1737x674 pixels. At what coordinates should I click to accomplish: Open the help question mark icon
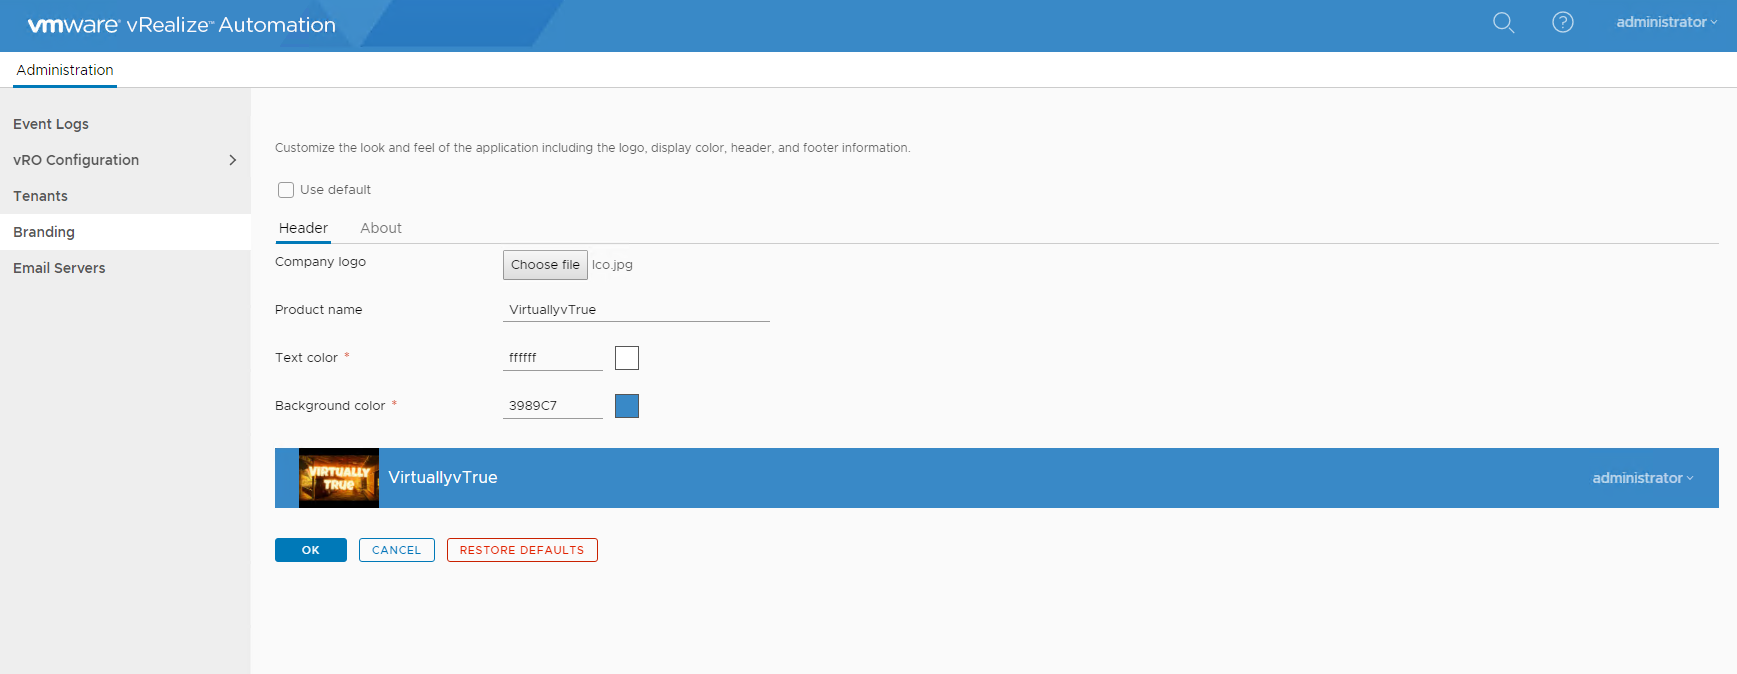(x=1562, y=22)
